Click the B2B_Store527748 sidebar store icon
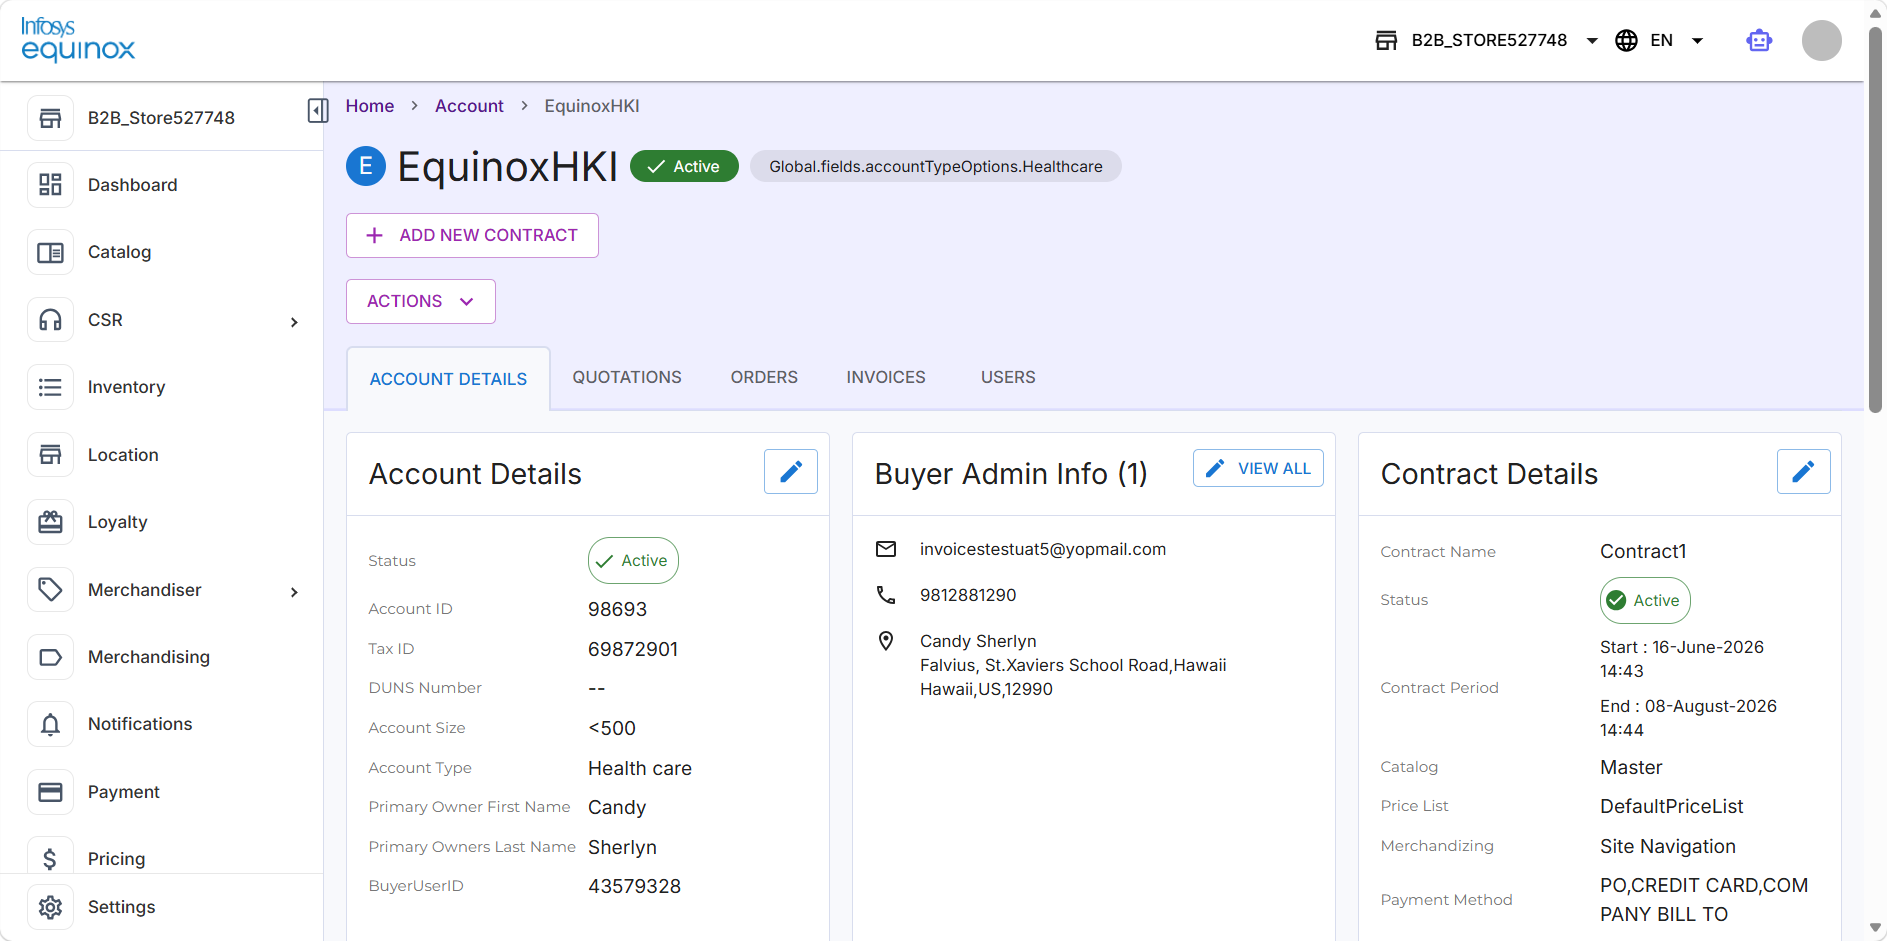Screen dimensions: 1887x941 [50, 118]
